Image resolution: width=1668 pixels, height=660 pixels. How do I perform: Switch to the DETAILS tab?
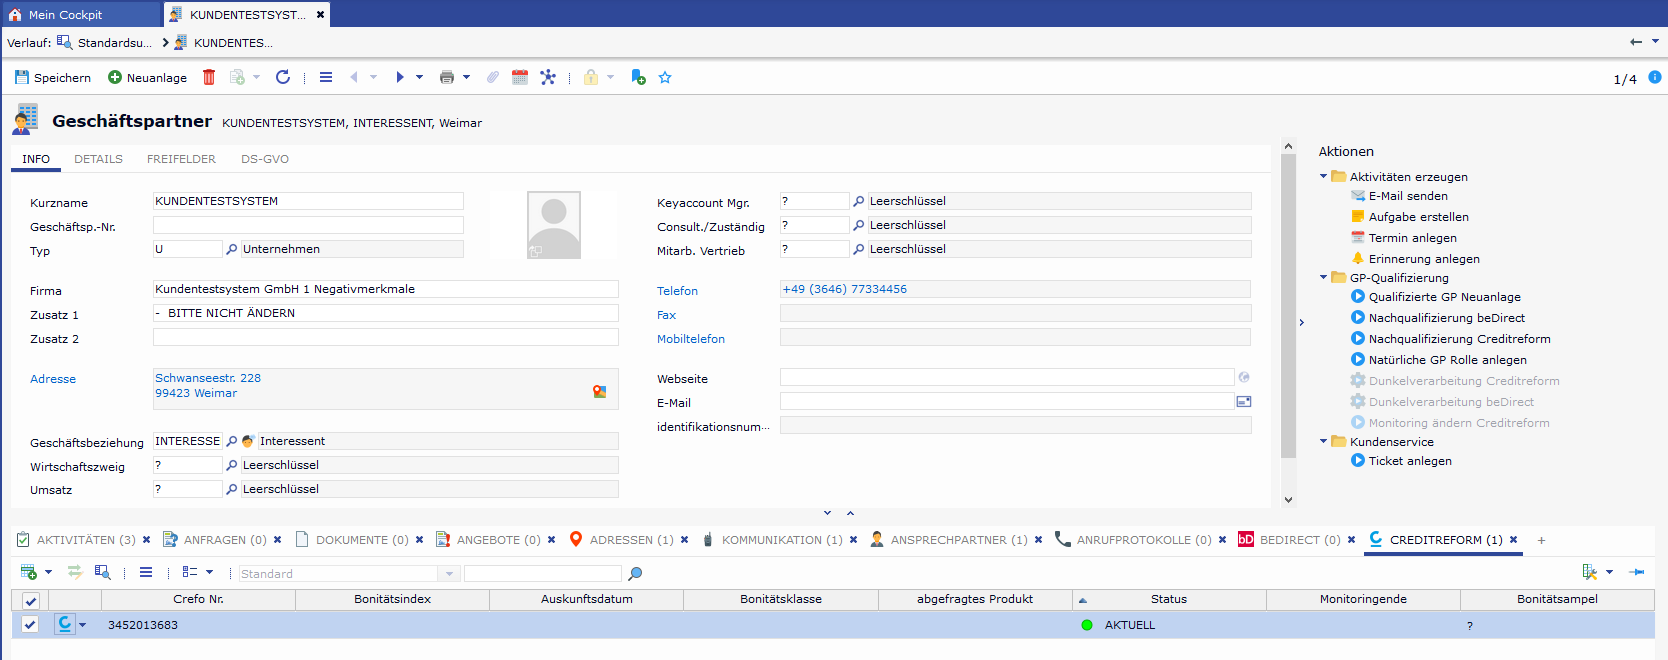pos(98,159)
